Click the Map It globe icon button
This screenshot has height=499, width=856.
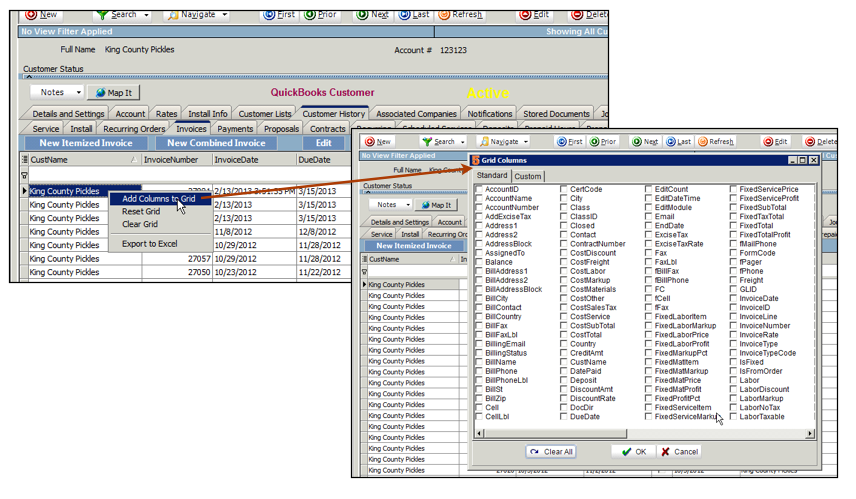113,93
